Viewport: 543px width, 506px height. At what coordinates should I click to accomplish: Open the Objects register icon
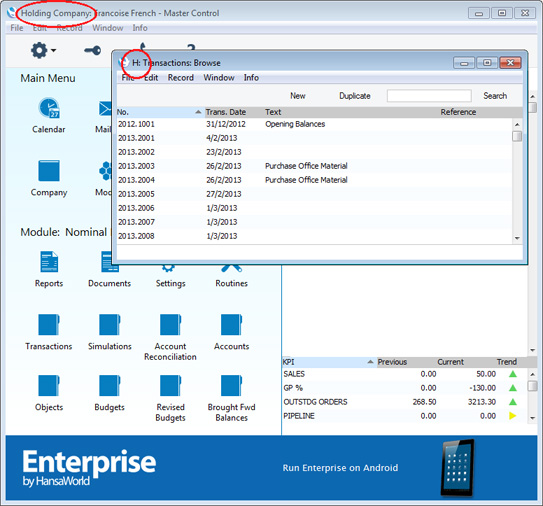[49, 385]
